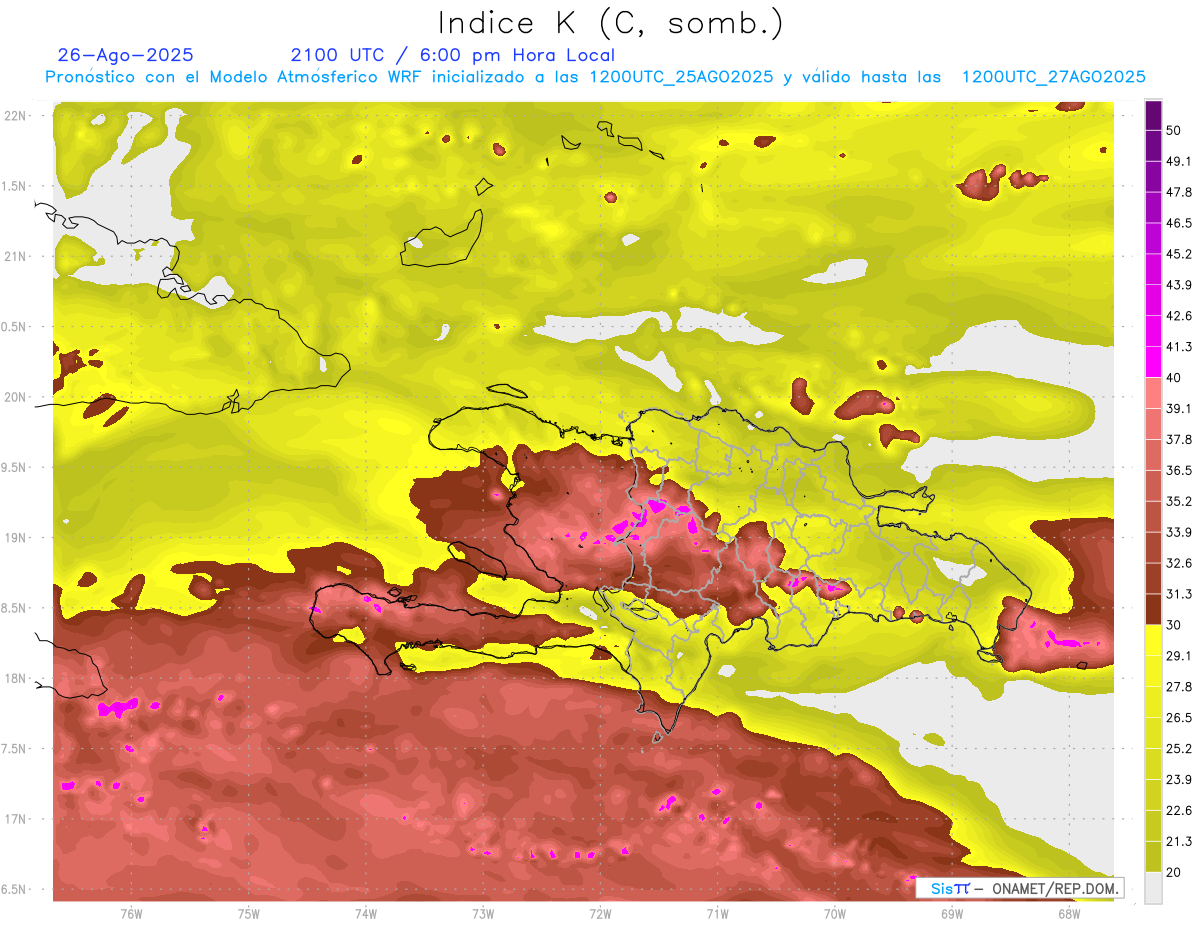Viewport: 1200px width, 927px height.
Task: Click the "22.6" value on the color scale
Action: click(1178, 811)
